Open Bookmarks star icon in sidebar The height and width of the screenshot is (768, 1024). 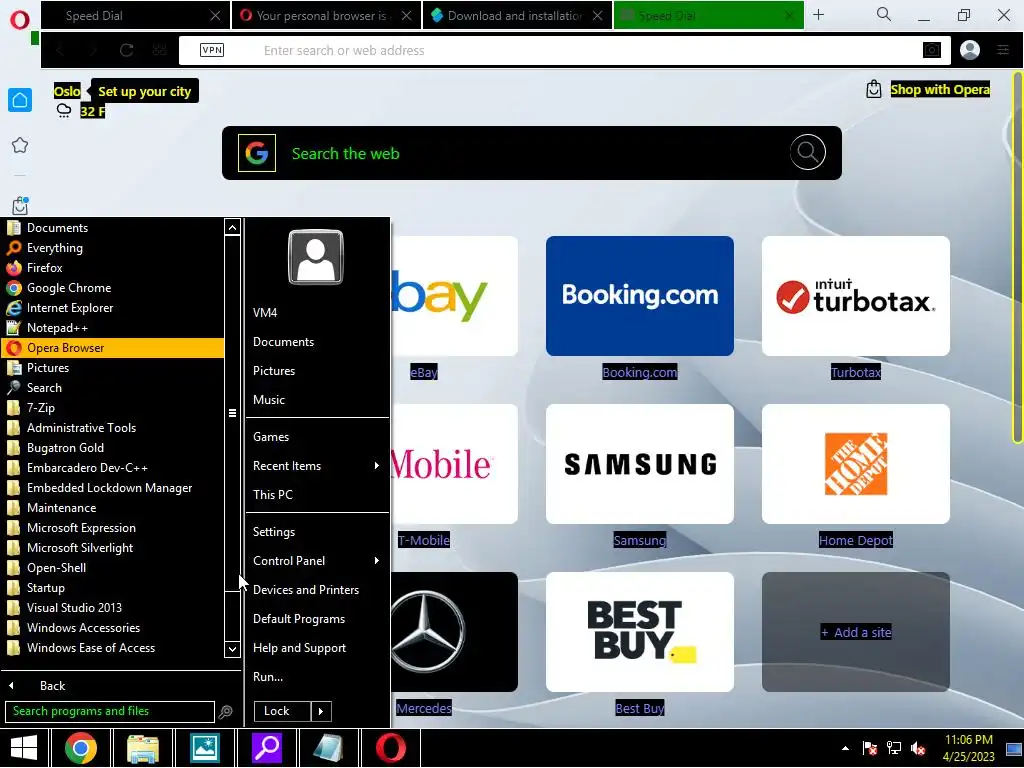pos(20,145)
